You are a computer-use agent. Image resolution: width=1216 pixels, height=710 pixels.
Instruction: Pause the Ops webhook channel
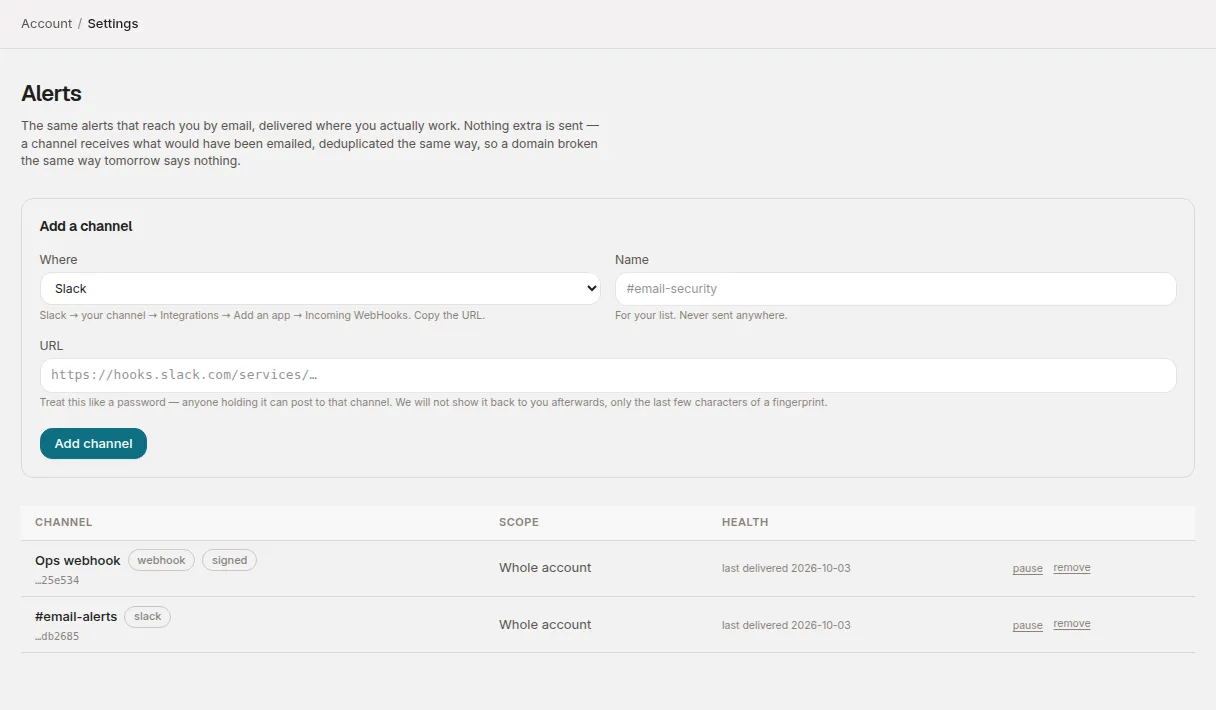click(x=1027, y=568)
